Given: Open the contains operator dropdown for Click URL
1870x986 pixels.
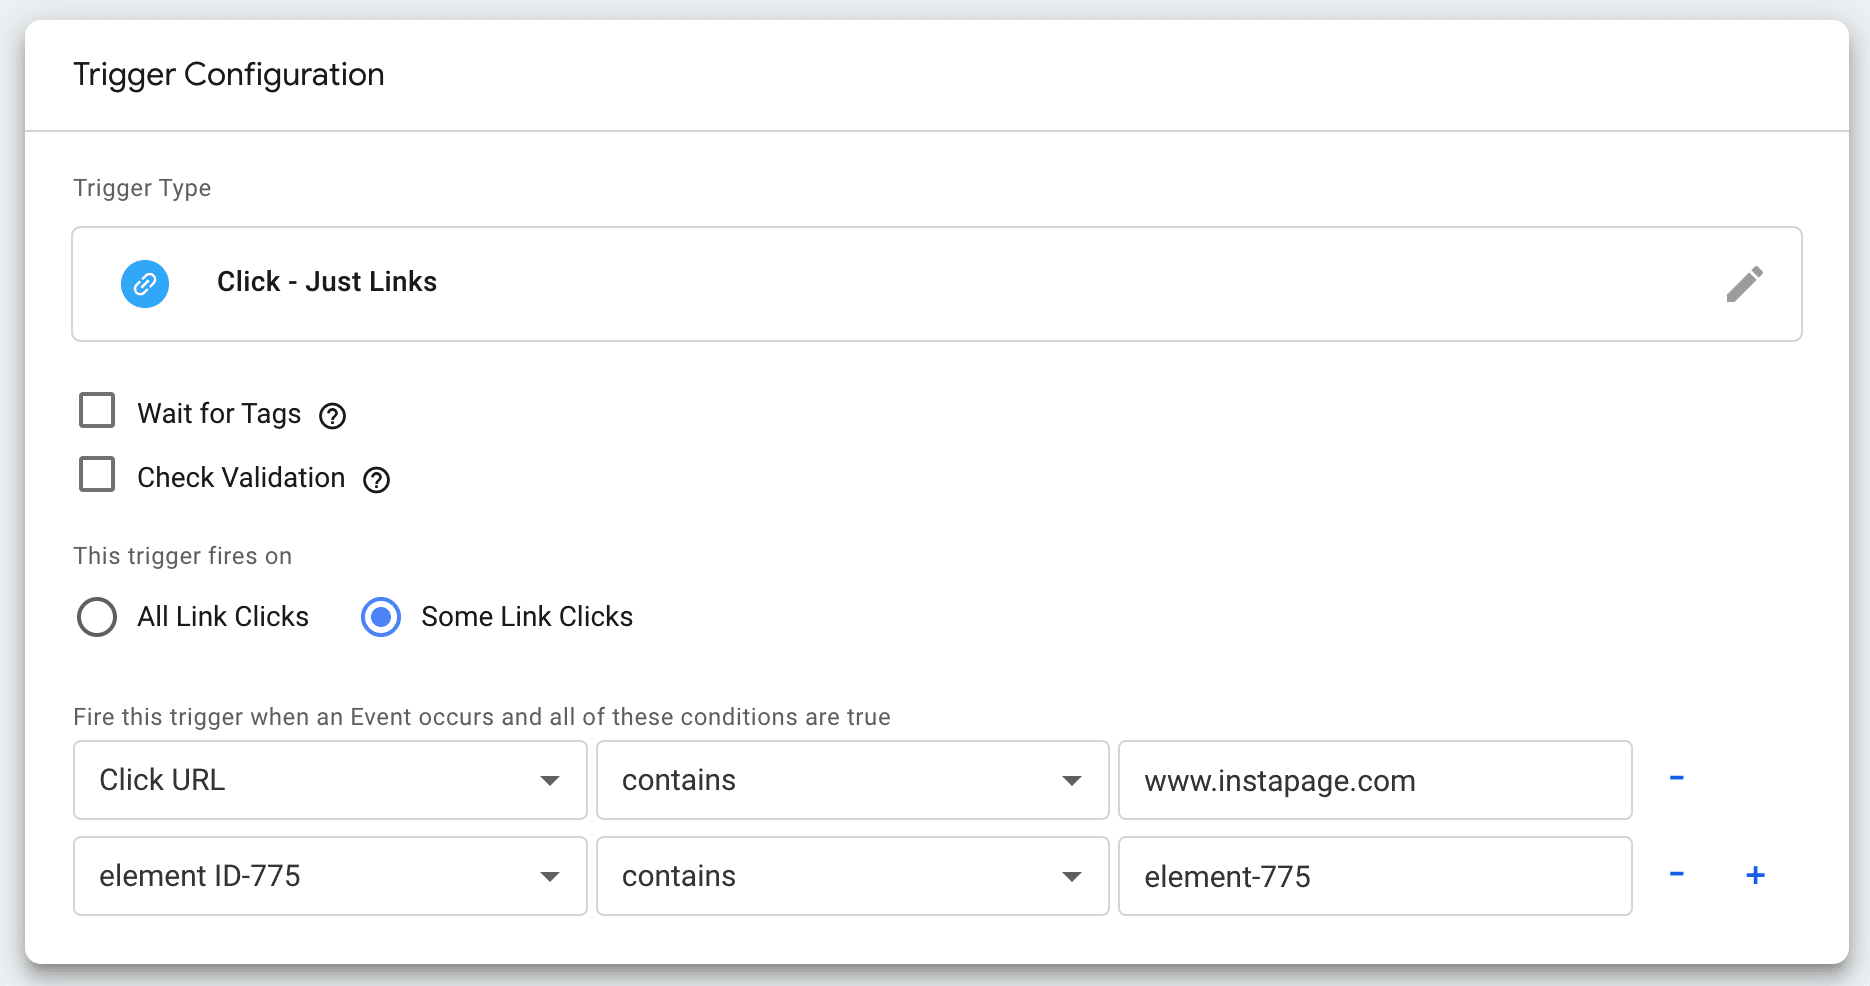Looking at the screenshot, I should point(852,780).
